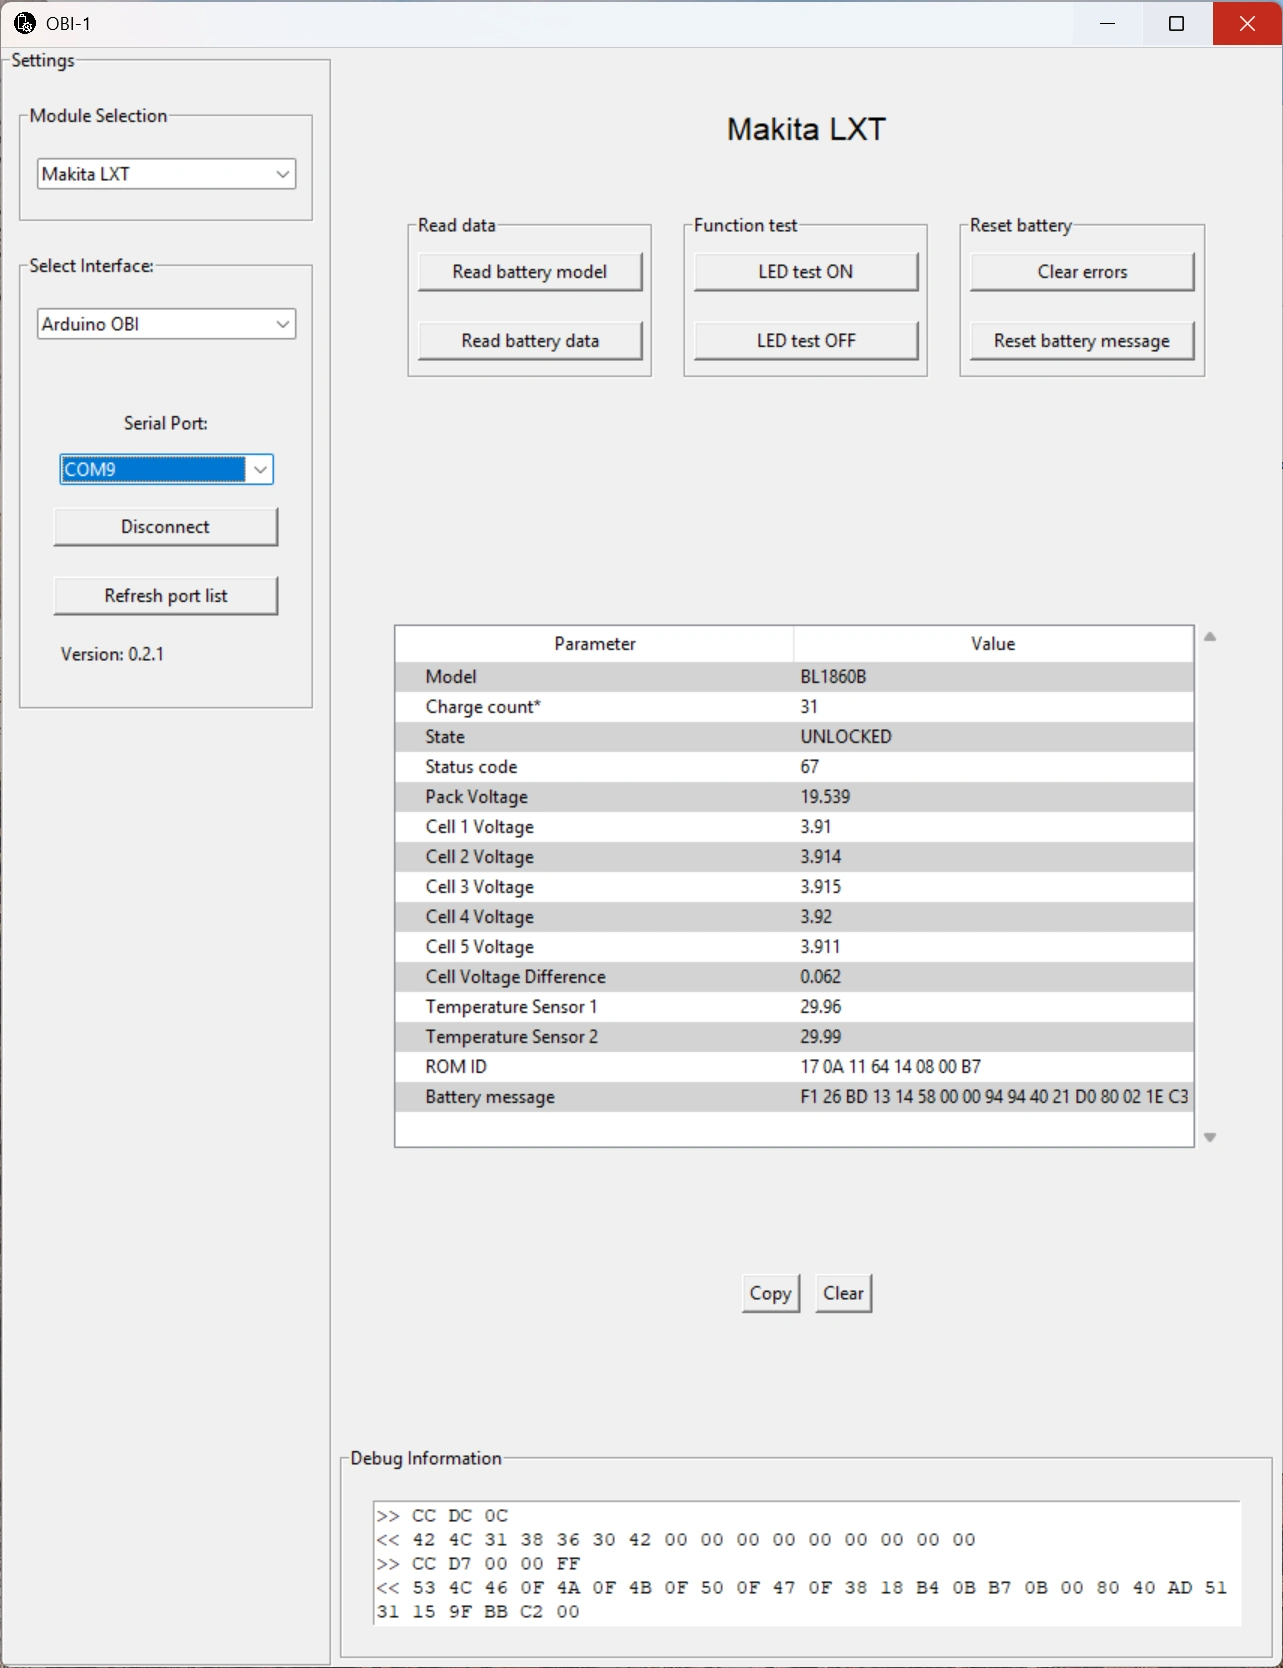Close the OBI-1 window
Screen dimensions: 1283x1668
pos(1247,23)
